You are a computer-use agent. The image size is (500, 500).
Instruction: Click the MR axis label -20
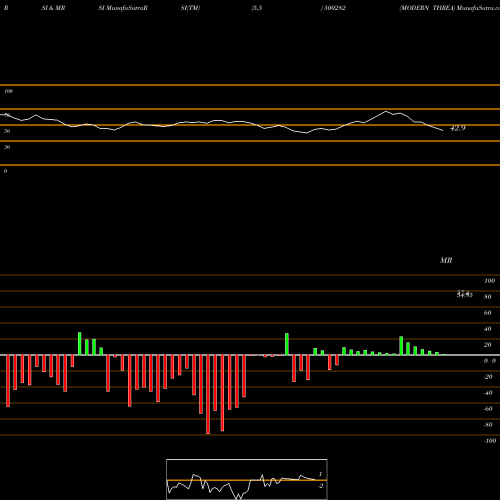pyautogui.click(x=488, y=377)
